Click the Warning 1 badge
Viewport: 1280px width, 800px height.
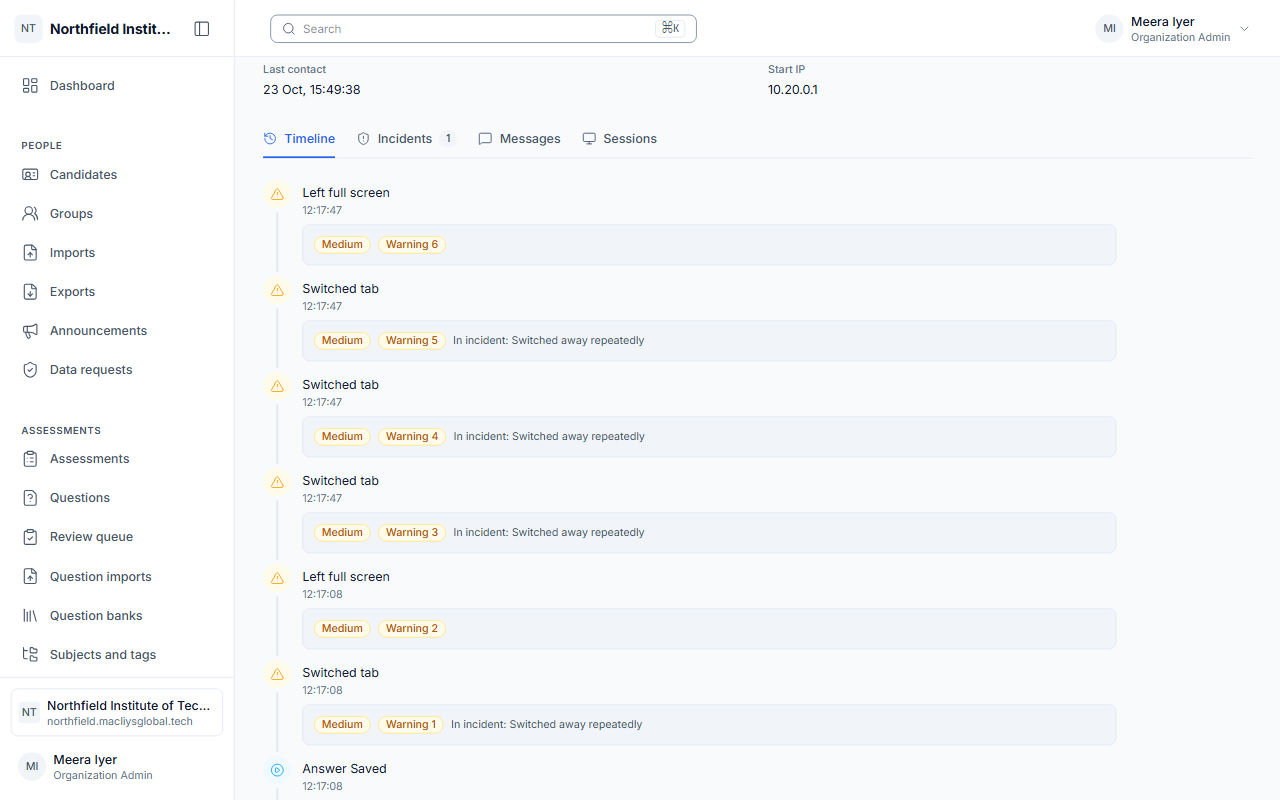(411, 725)
